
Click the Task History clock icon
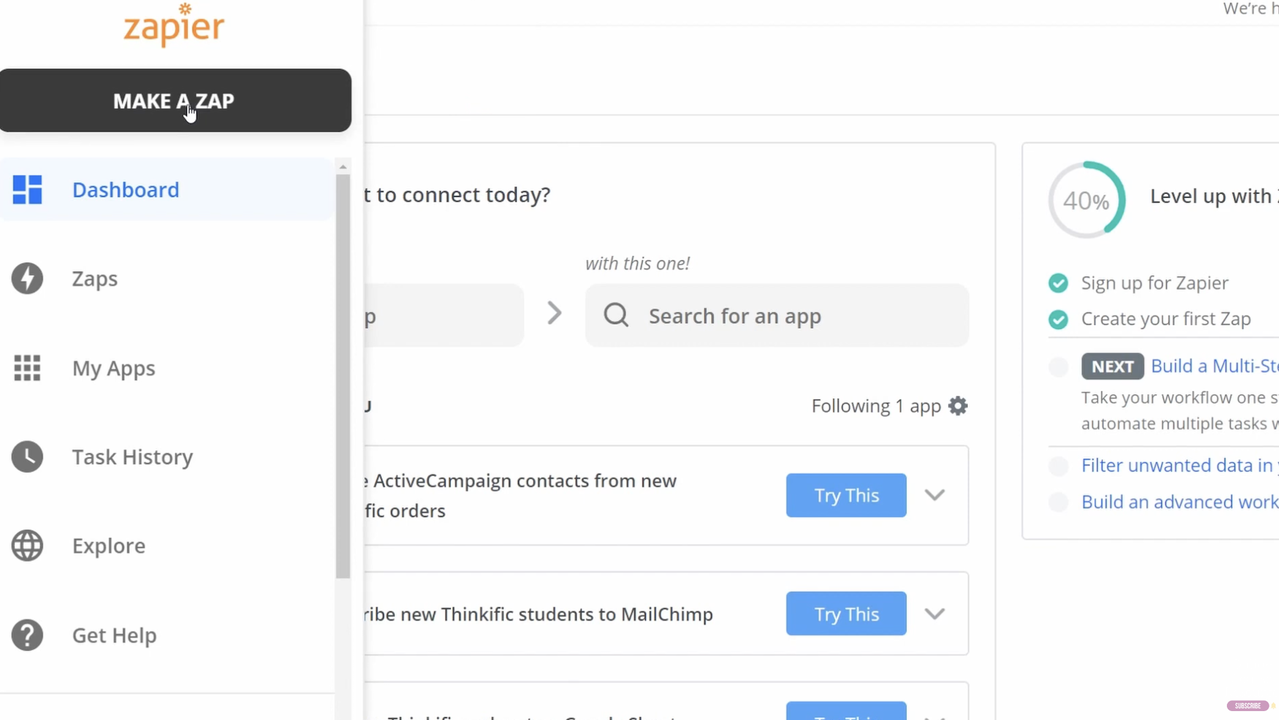click(x=27, y=457)
